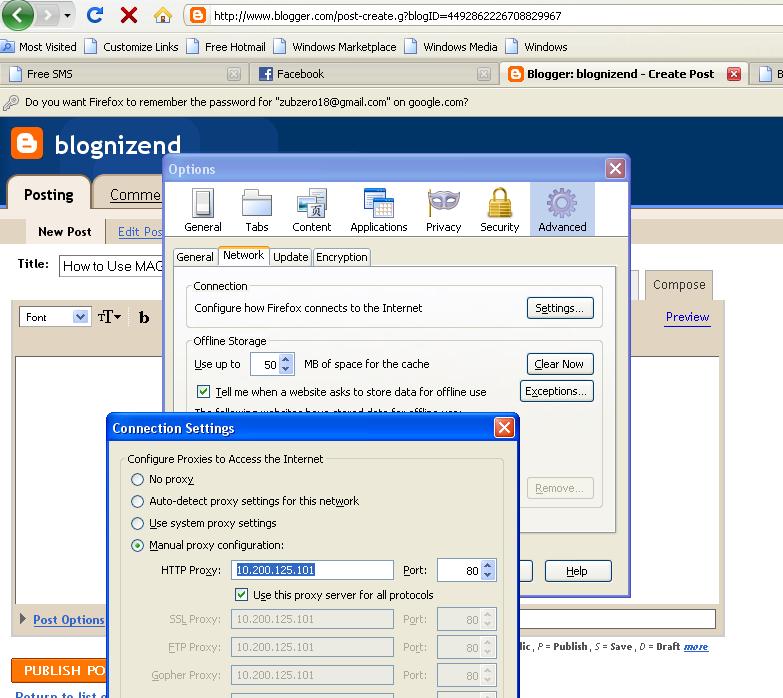This screenshot has width=783, height=698.
Task: Open the text size dropdown icon
Action: 109,317
